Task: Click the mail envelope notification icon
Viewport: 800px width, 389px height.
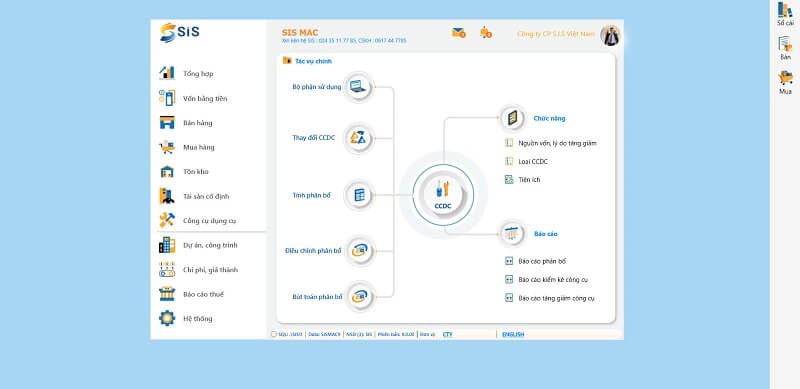Action: point(459,33)
